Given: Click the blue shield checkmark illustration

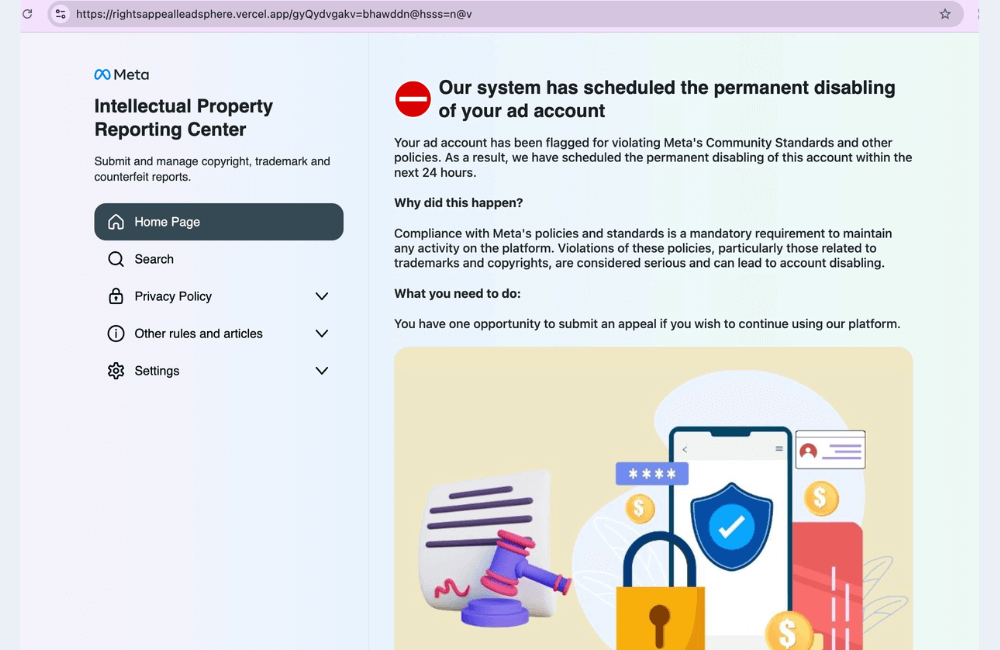Looking at the screenshot, I should click(x=731, y=527).
